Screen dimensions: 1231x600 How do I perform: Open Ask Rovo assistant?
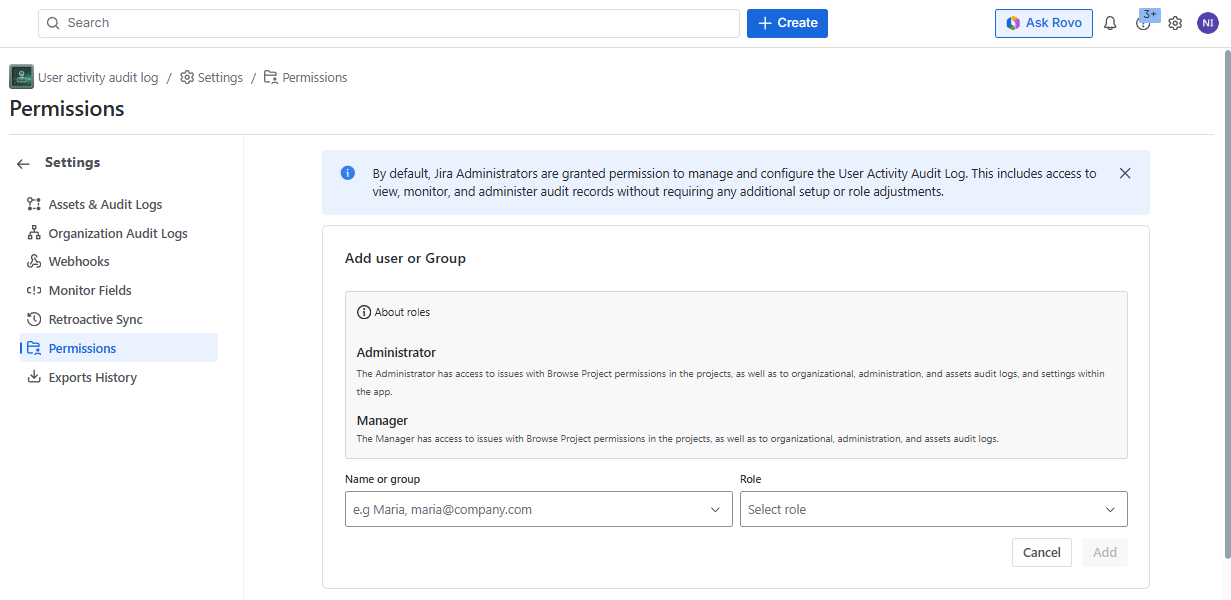coord(1043,23)
